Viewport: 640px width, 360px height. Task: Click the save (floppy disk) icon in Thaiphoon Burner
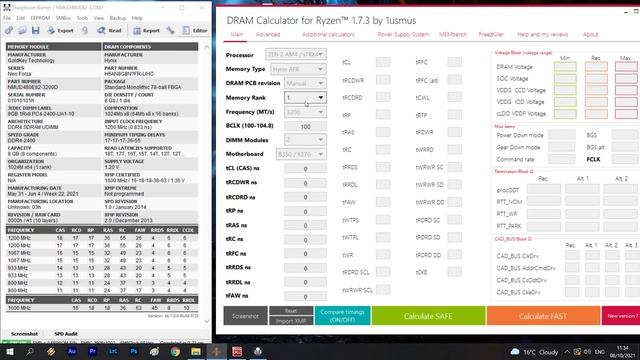coord(36,31)
